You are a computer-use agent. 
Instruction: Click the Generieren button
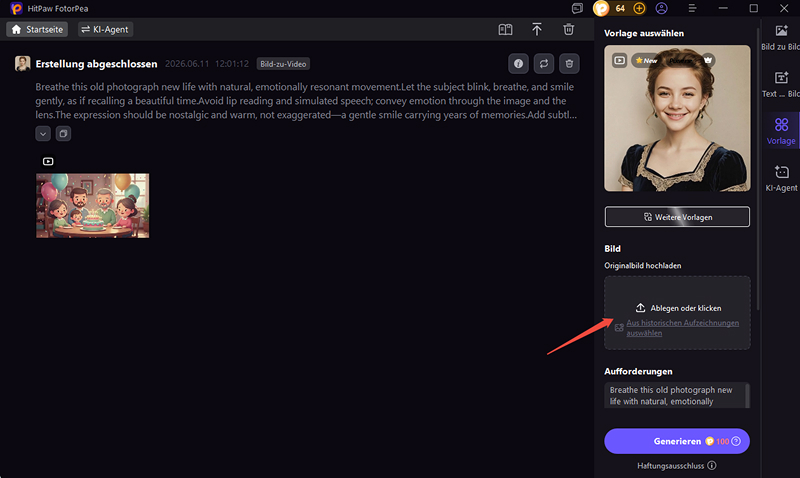point(677,441)
